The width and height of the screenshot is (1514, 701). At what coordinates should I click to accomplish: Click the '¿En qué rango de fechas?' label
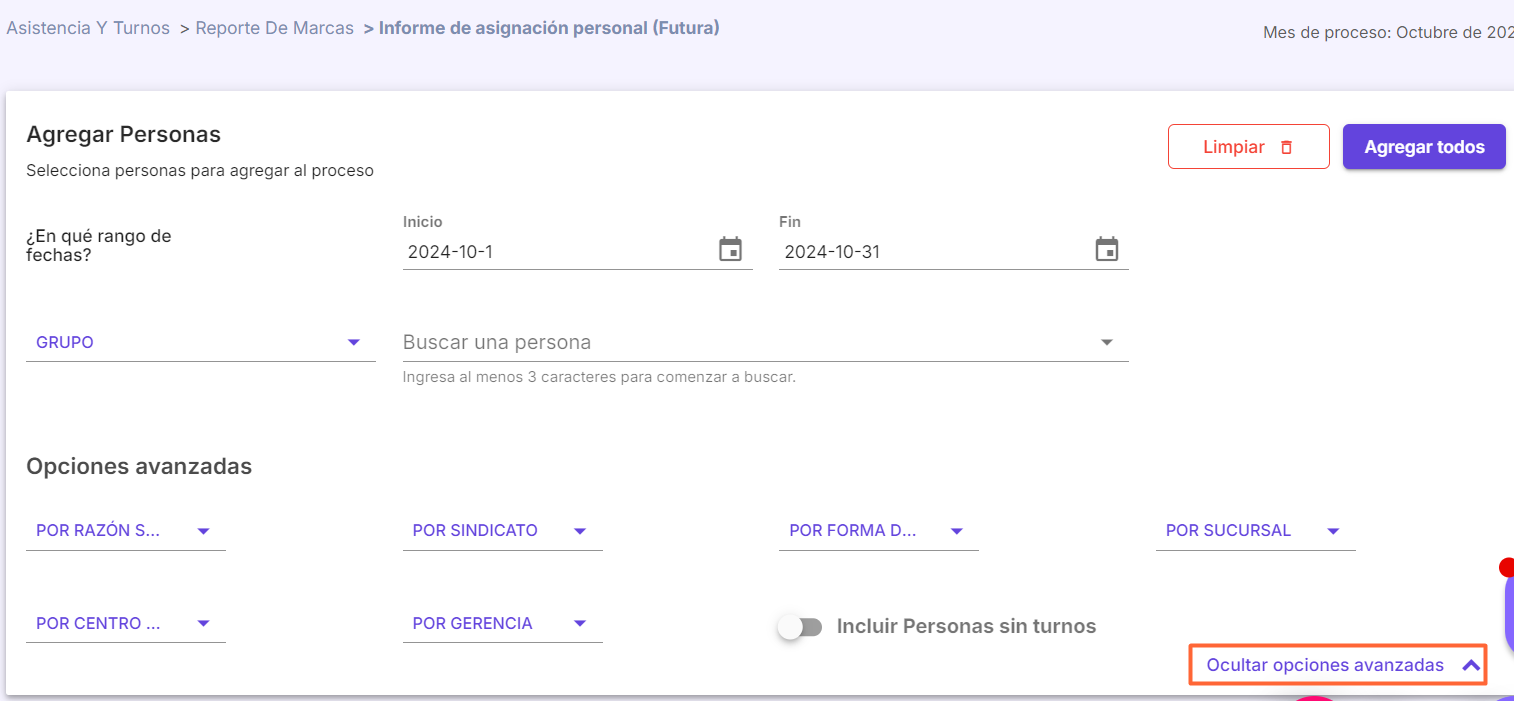click(99, 245)
